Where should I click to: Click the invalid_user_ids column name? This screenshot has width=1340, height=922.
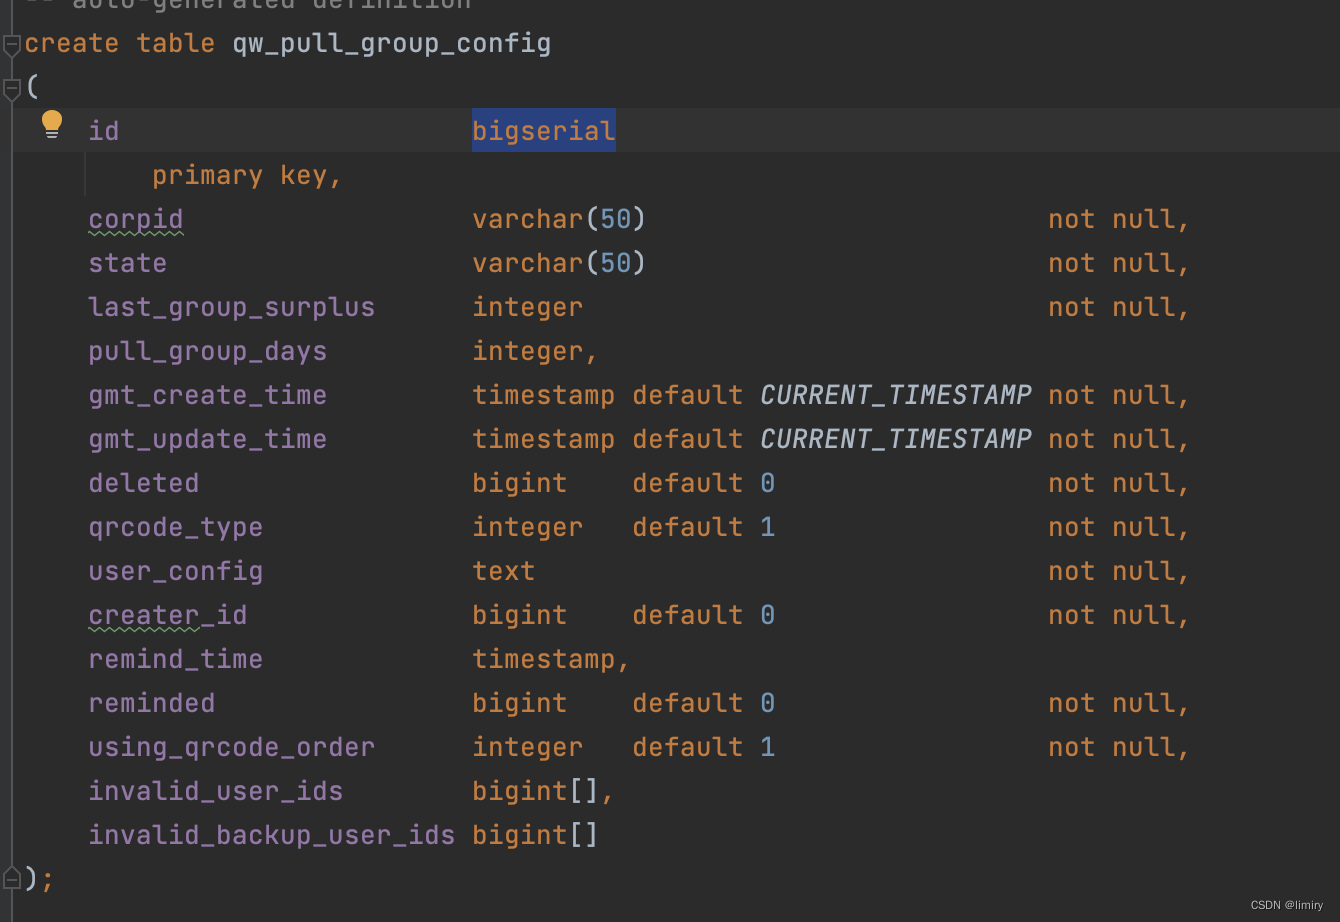click(216, 791)
